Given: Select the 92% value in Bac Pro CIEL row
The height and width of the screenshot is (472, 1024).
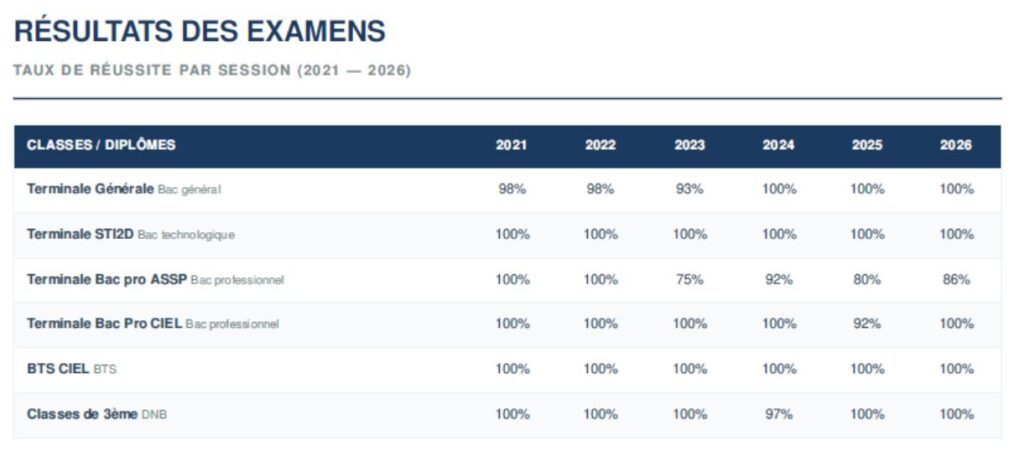Looking at the screenshot, I should [x=867, y=323].
